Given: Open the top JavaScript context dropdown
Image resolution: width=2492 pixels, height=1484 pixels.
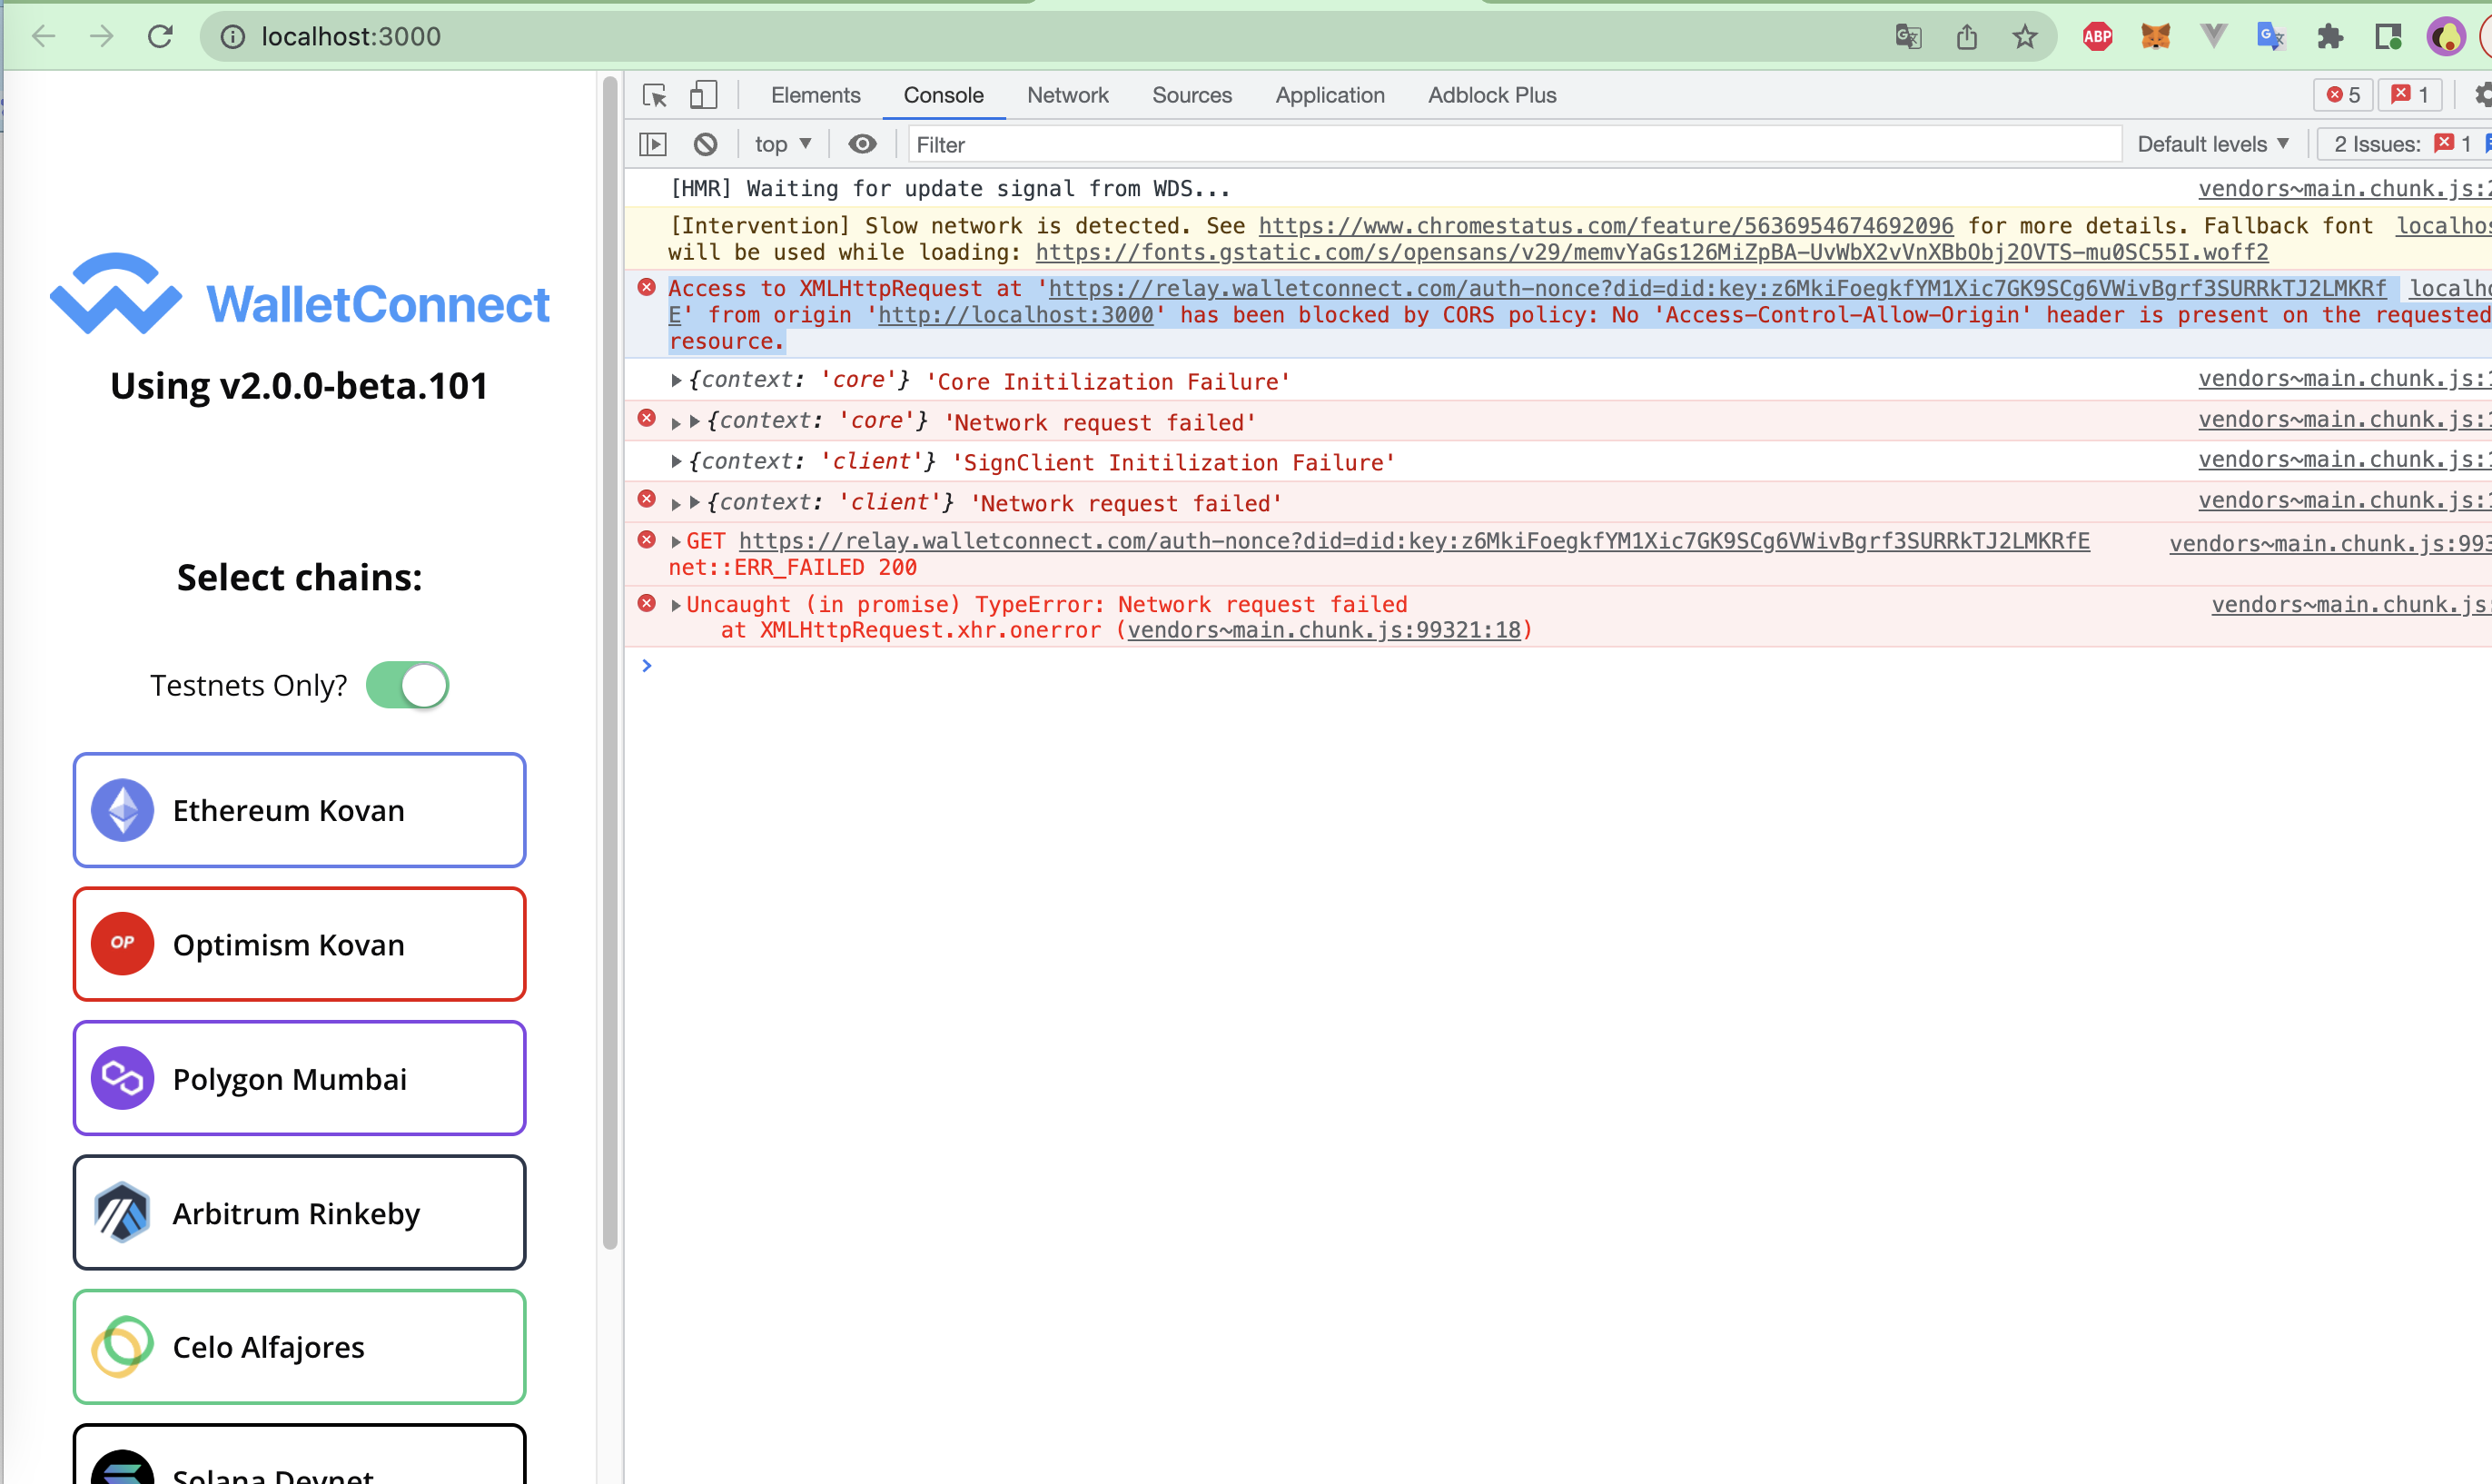Looking at the screenshot, I should (x=782, y=144).
